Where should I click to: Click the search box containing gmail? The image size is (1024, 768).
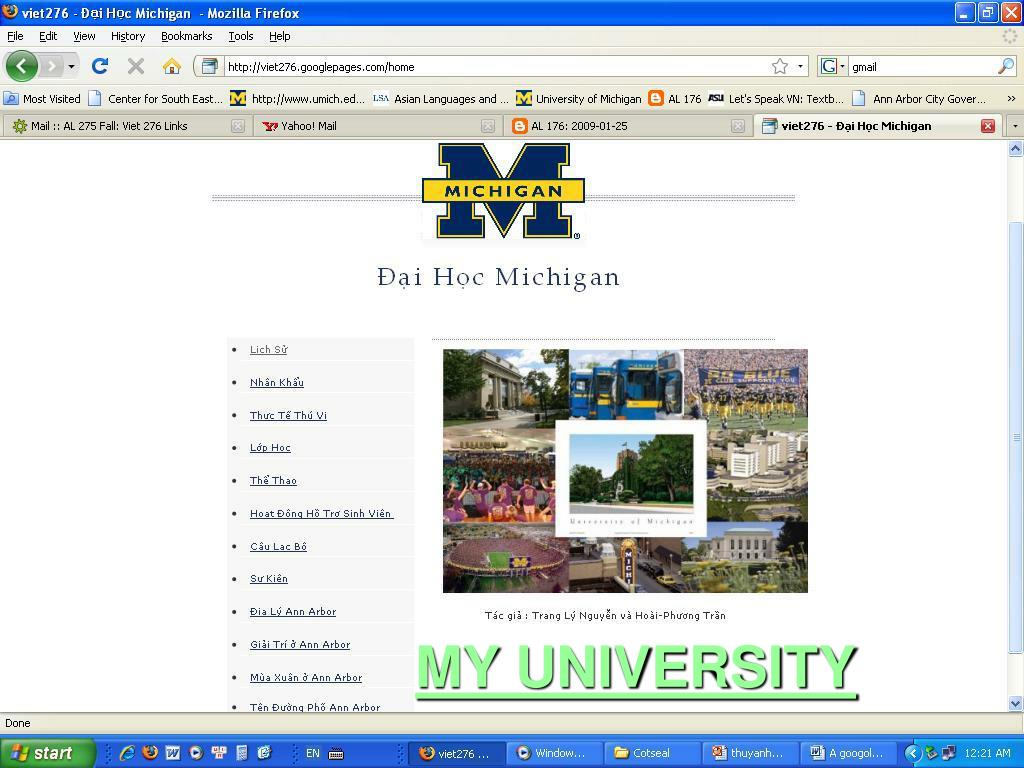pyautogui.click(x=922, y=67)
